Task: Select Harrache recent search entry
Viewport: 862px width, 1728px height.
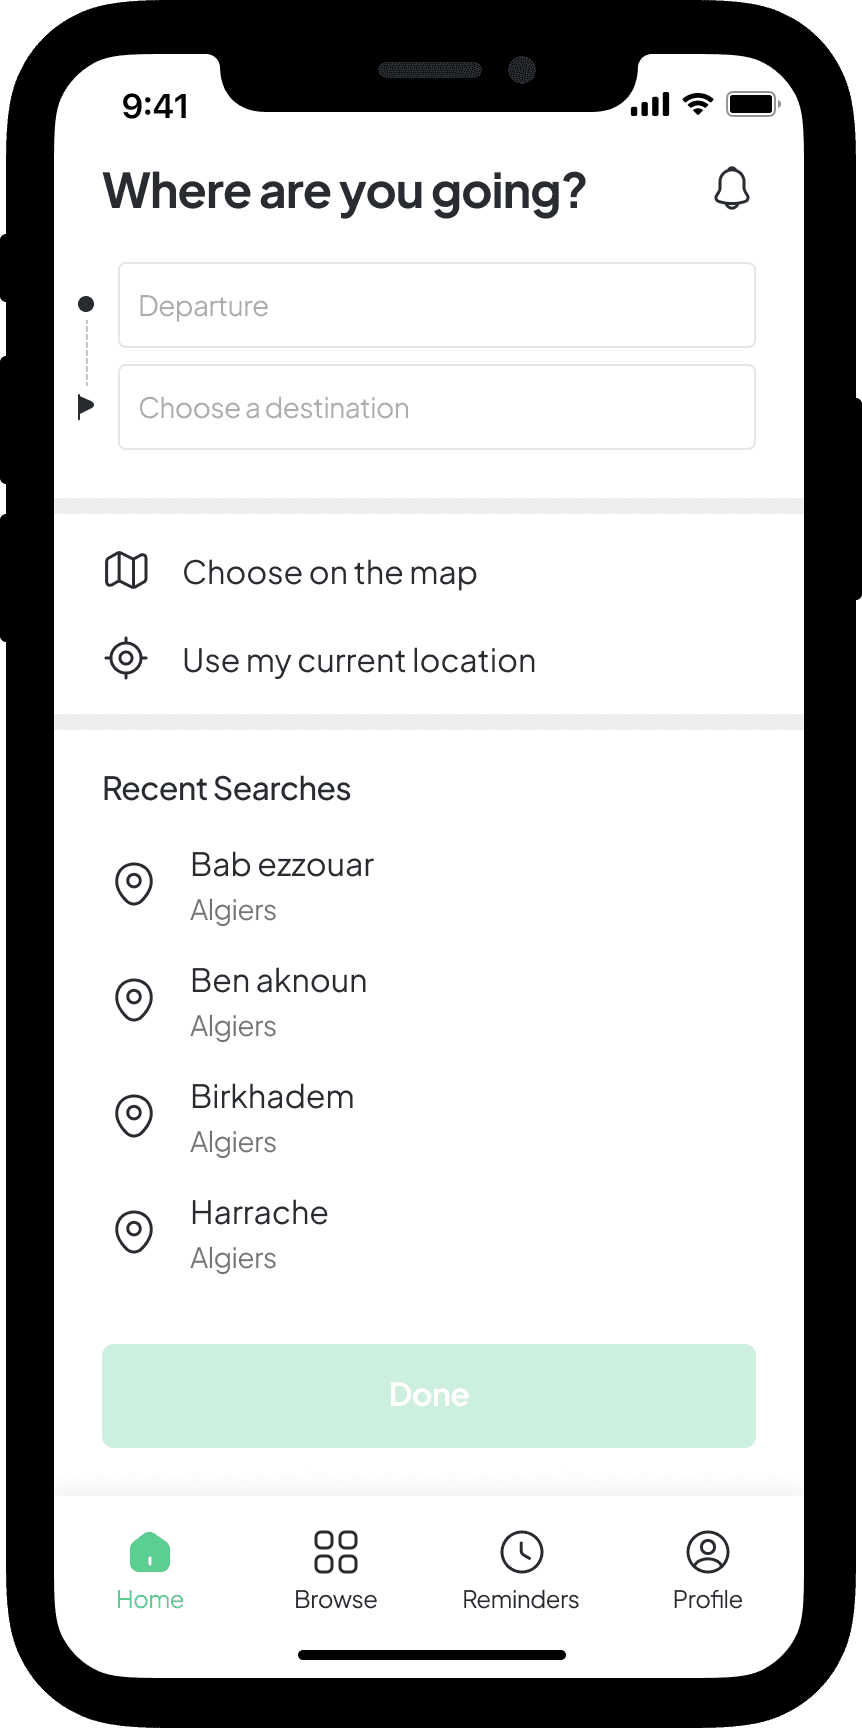Action: tap(429, 1234)
